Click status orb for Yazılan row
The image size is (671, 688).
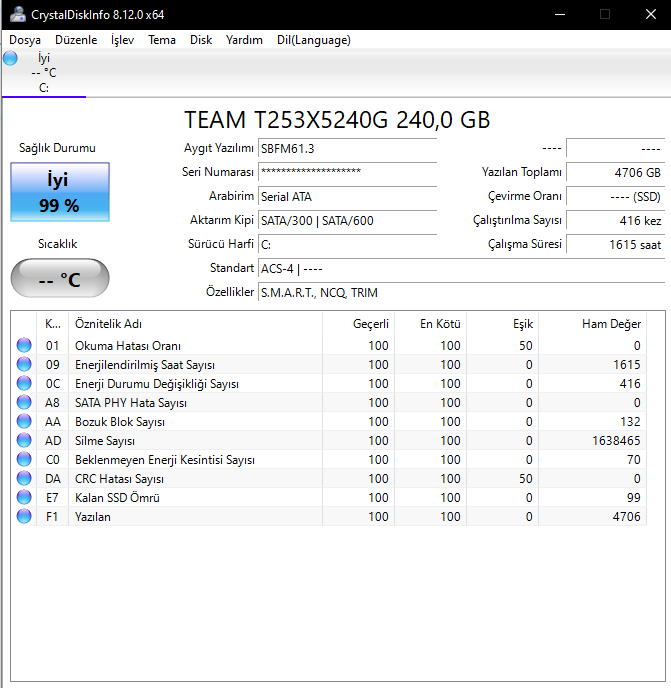pos(24,516)
